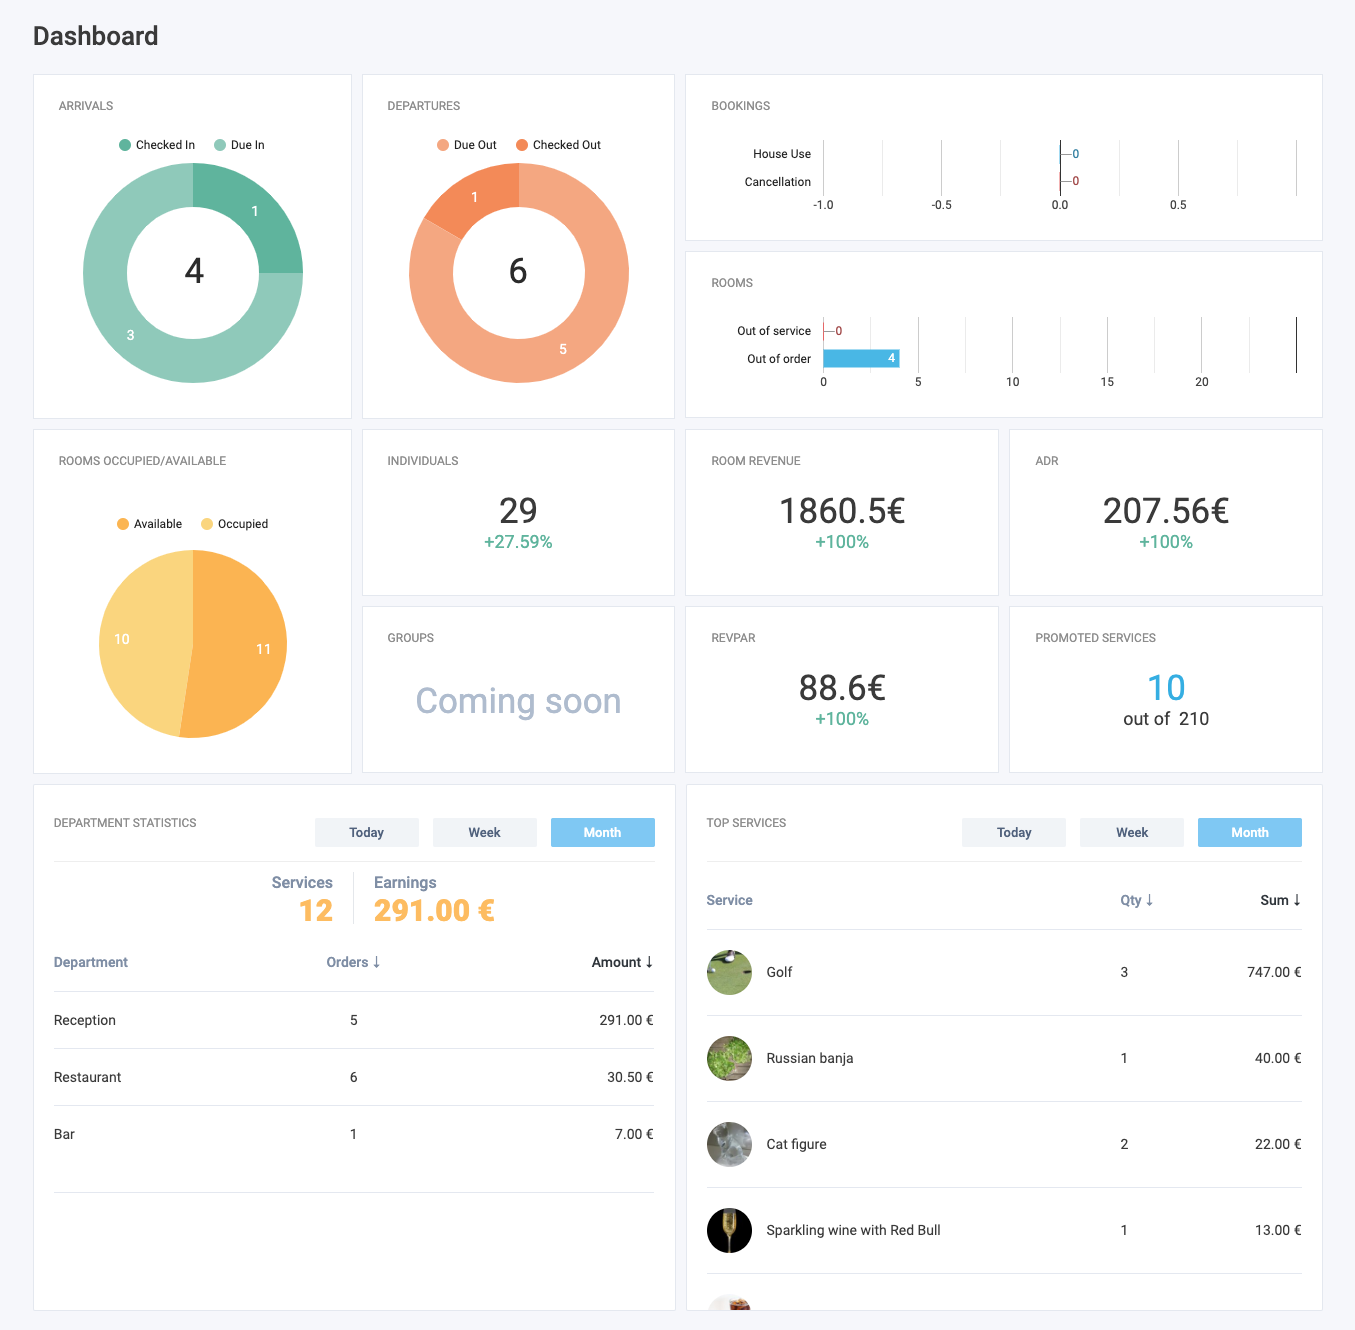Click the Individuals count 29
The height and width of the screenshot is (1330, 1355).
(518, 511)
